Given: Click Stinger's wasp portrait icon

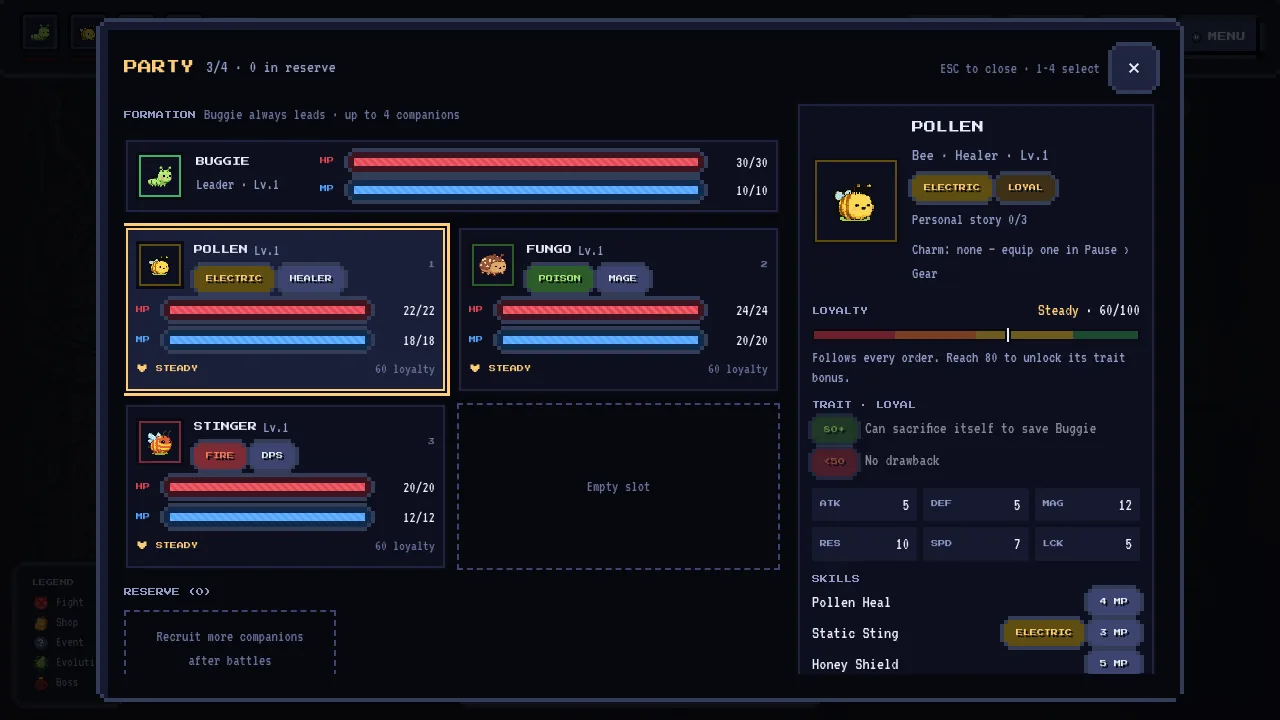Looking at the screenshot, I should 160,442.
